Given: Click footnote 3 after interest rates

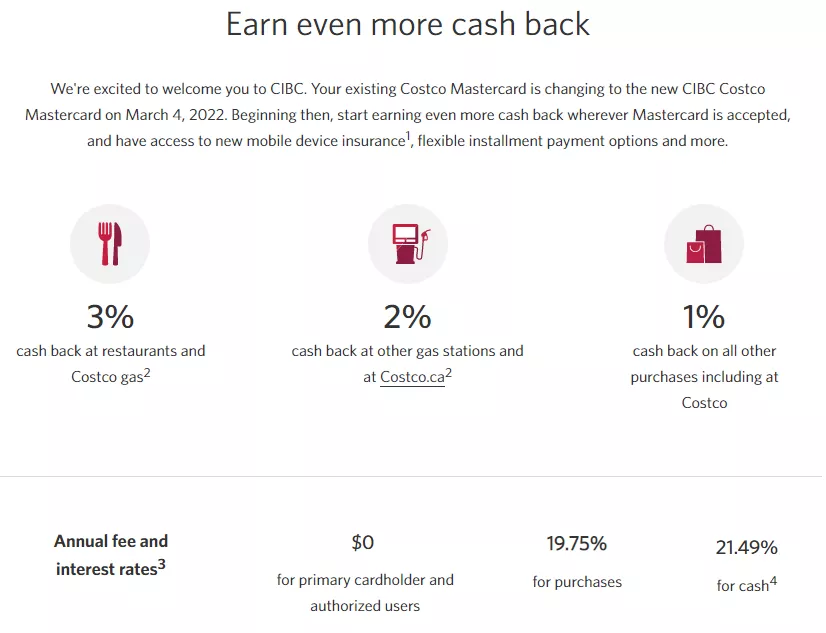Looking at the screenshot, I should [x=162, y=565].
